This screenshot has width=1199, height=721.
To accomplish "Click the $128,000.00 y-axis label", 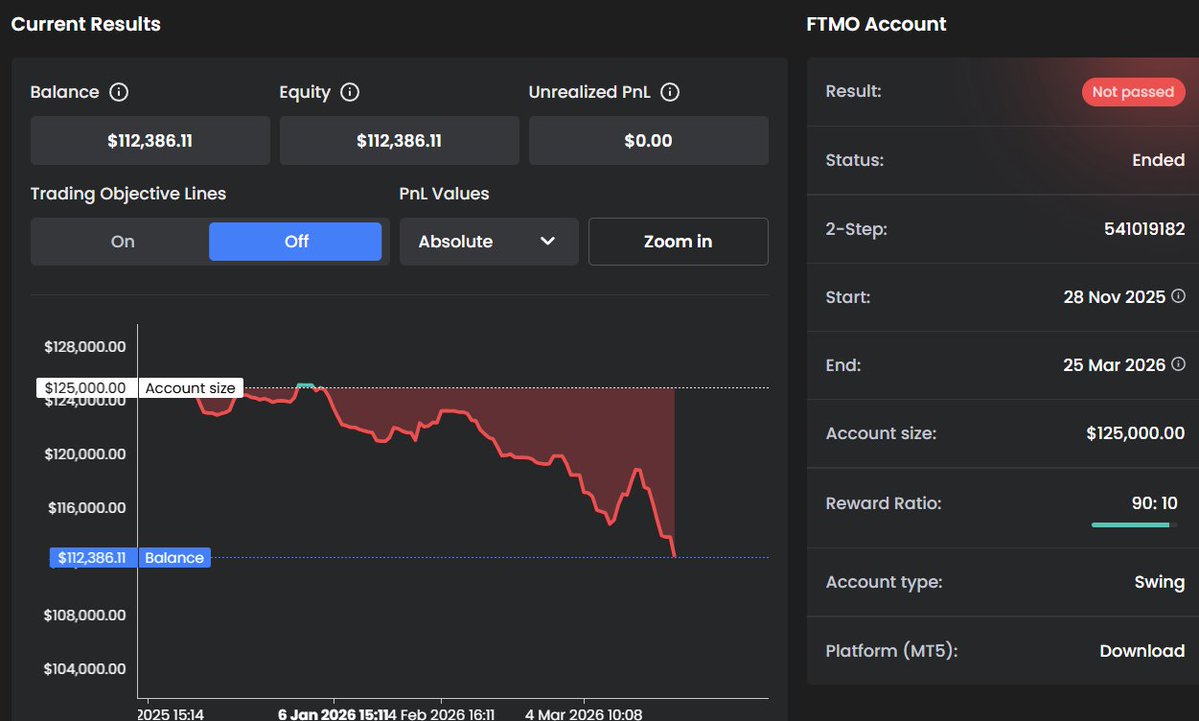I will [85, 346].
